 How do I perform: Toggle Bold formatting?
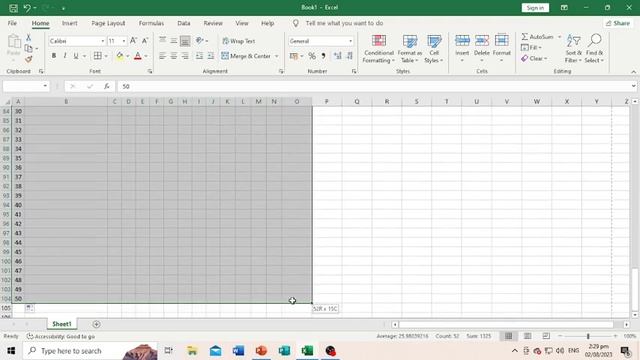pos(53,56)
